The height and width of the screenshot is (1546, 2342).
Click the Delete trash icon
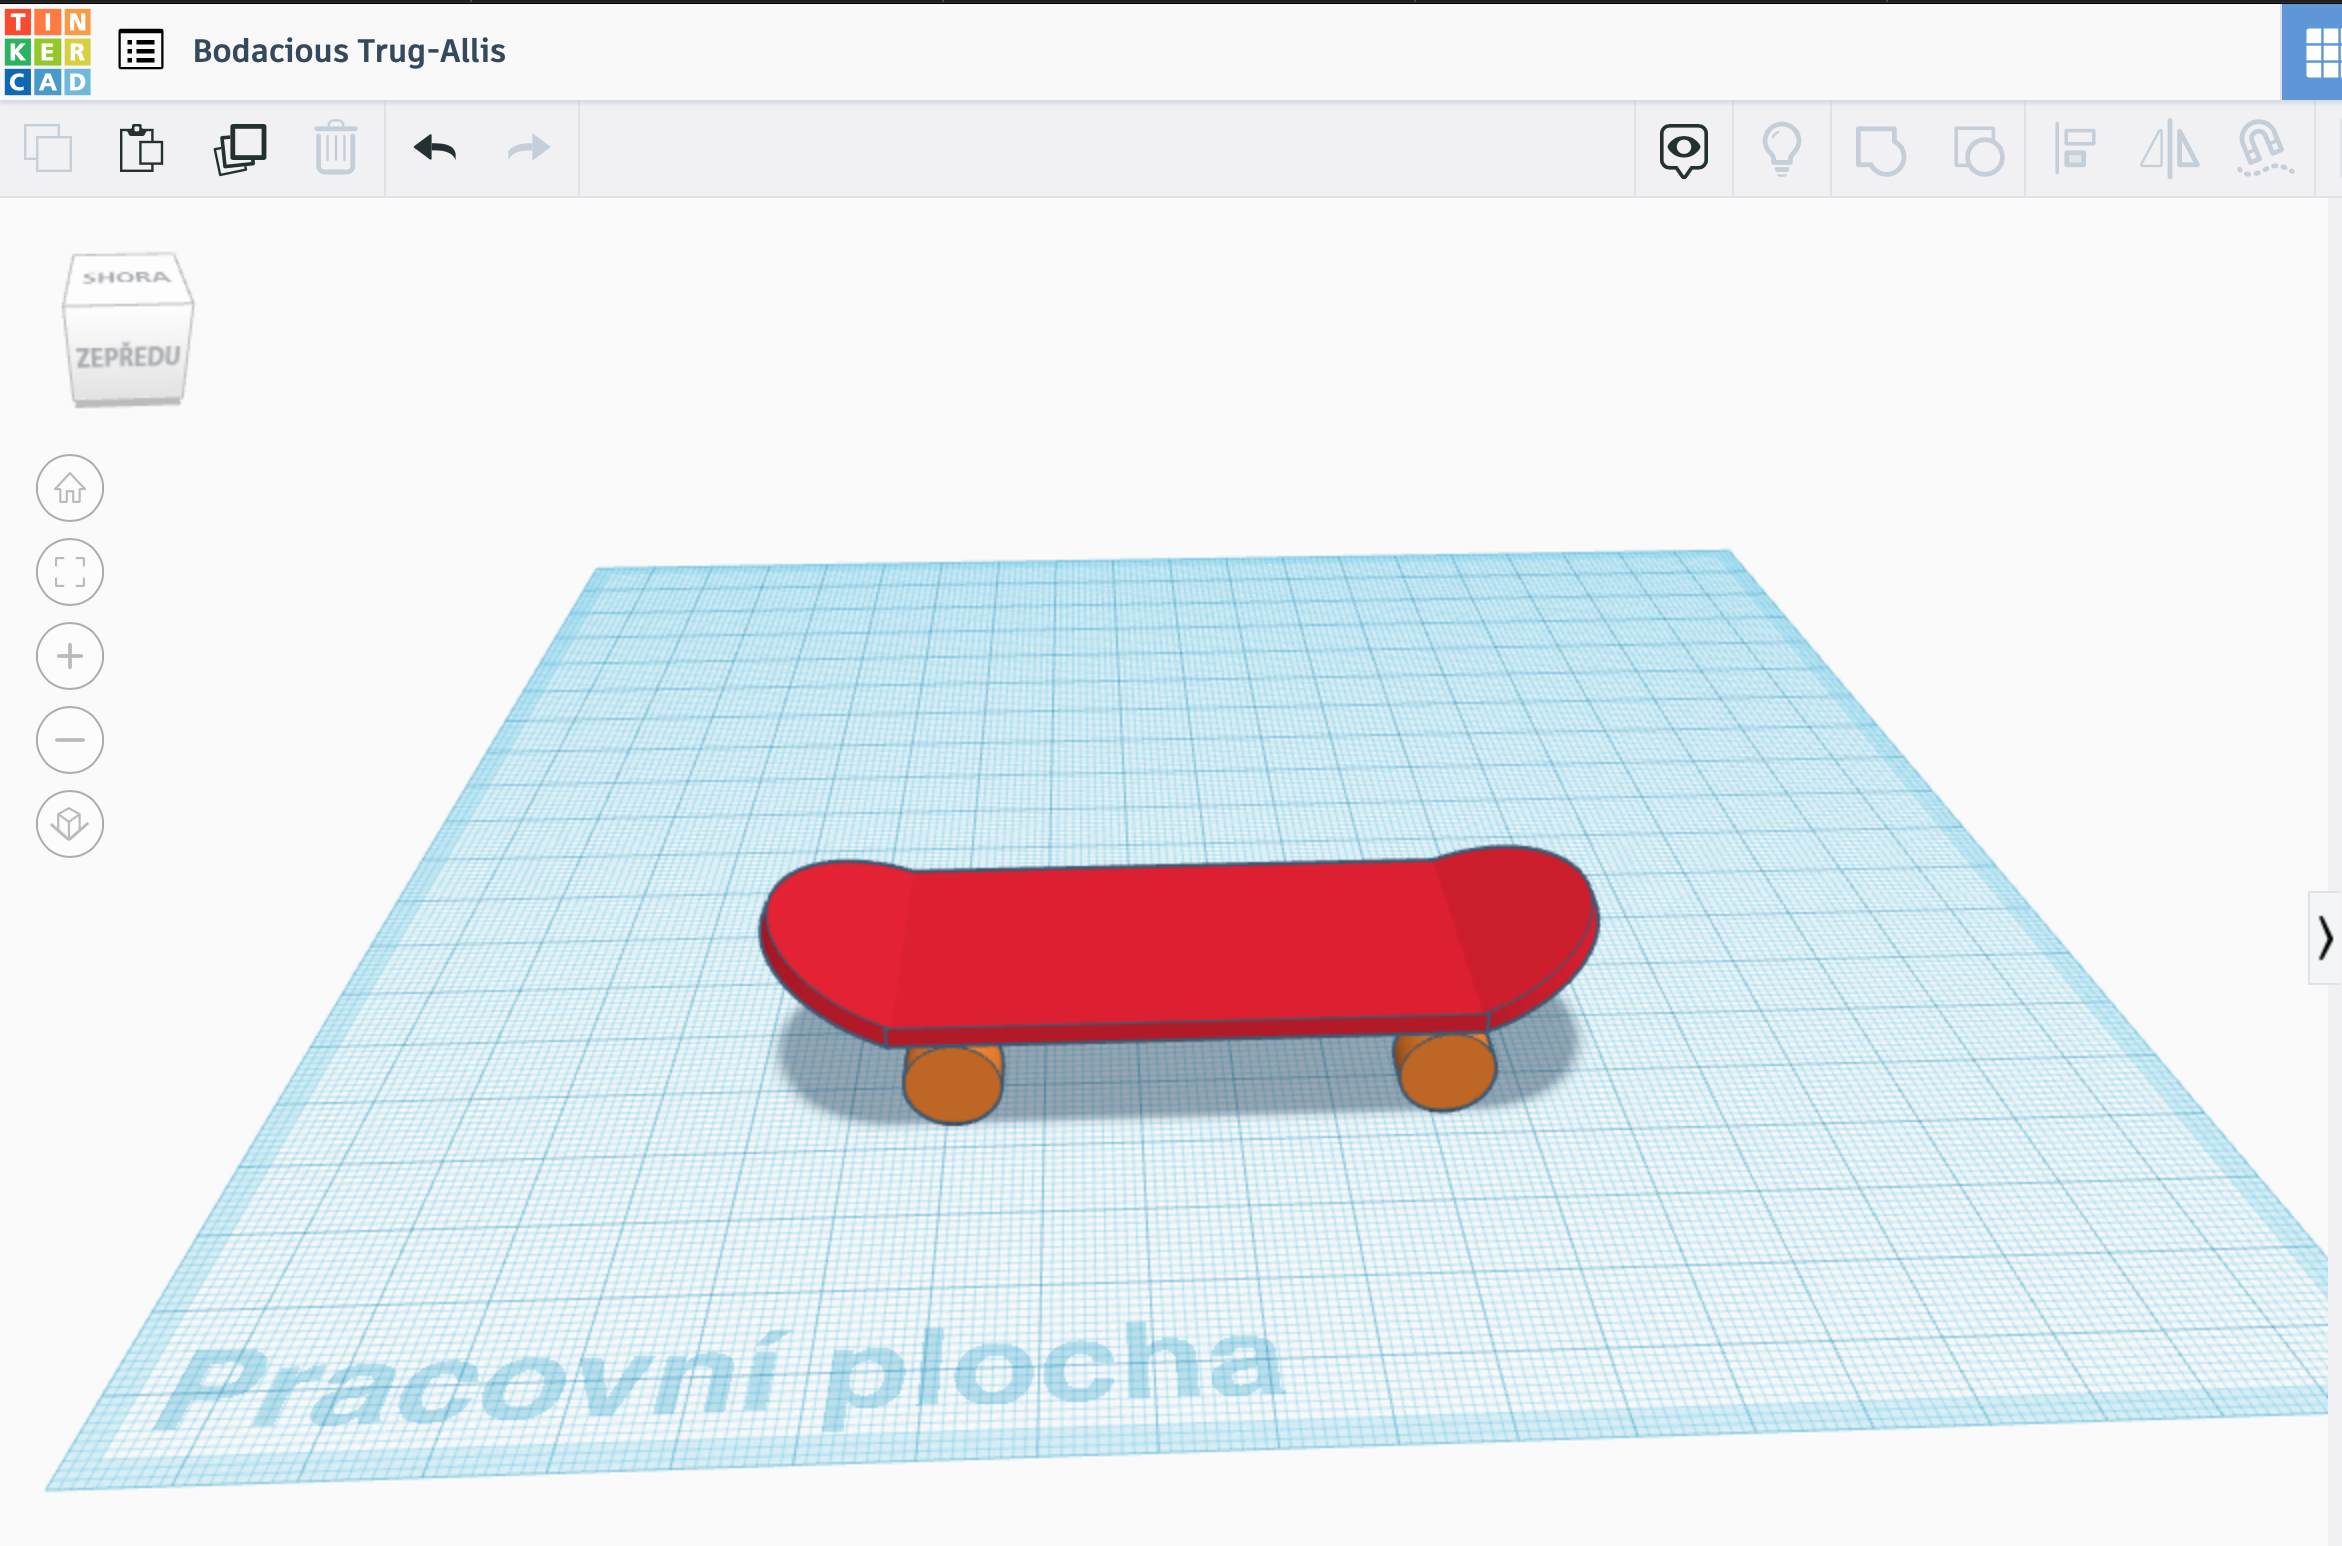336,149
